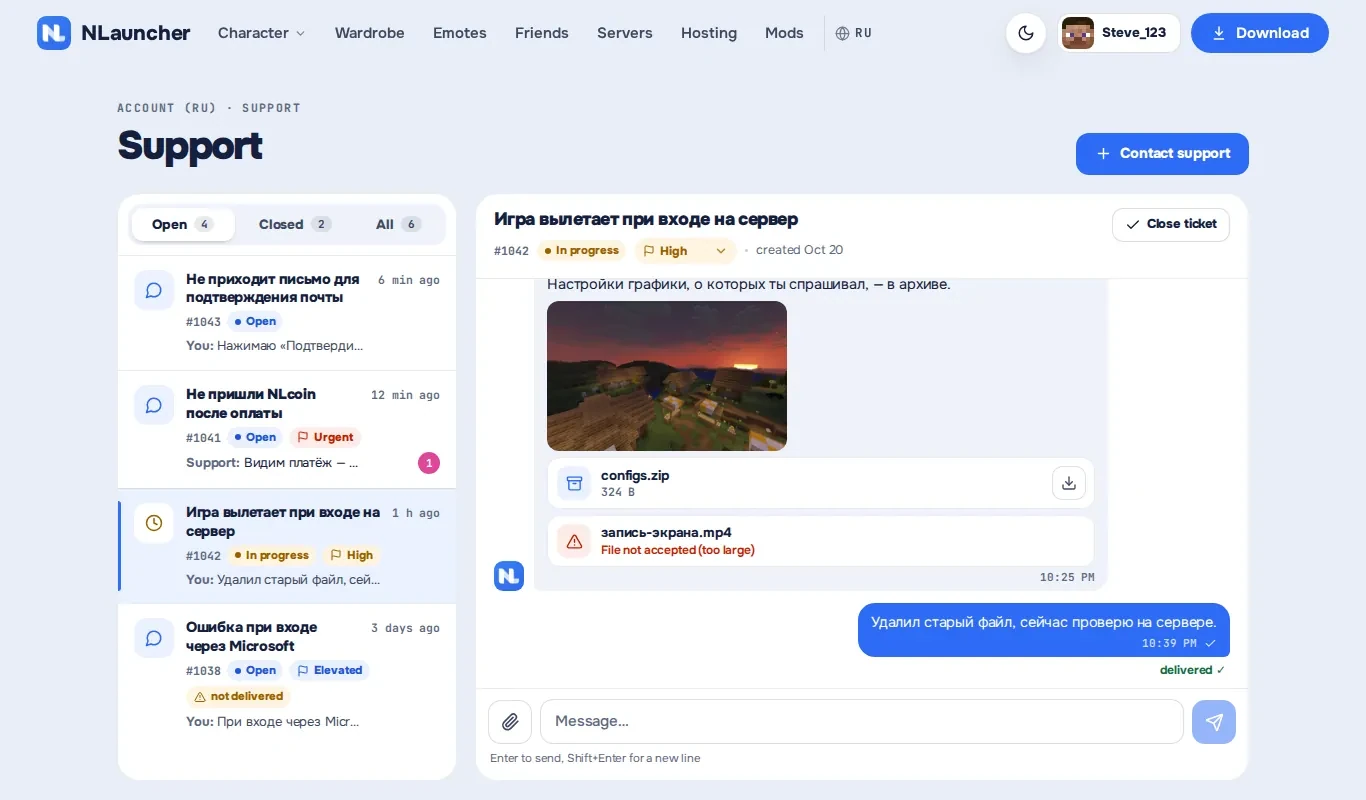Open the sunset screenshot attachment
Viewport: 1366px width, 800px height.
tap(667, 376)
